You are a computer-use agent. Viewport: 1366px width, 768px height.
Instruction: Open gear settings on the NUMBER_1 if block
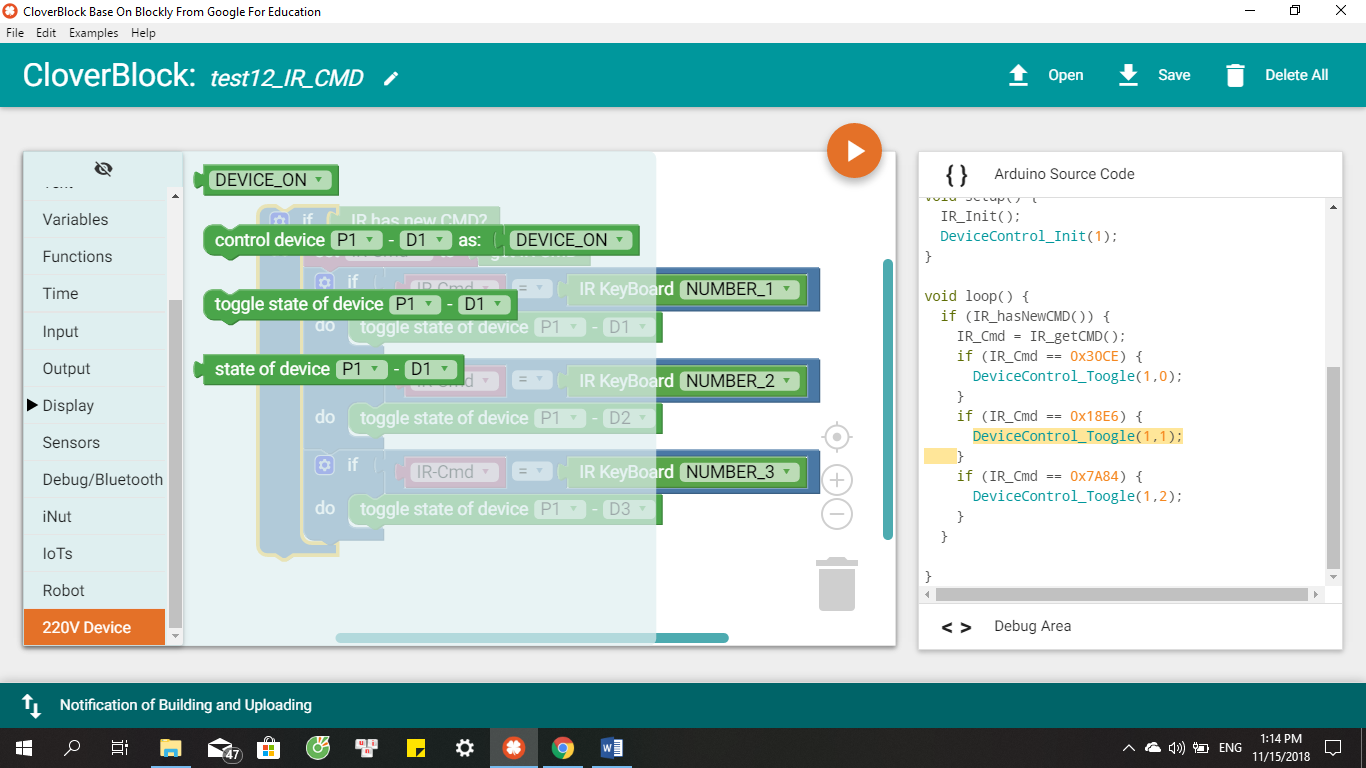(324, 282)
